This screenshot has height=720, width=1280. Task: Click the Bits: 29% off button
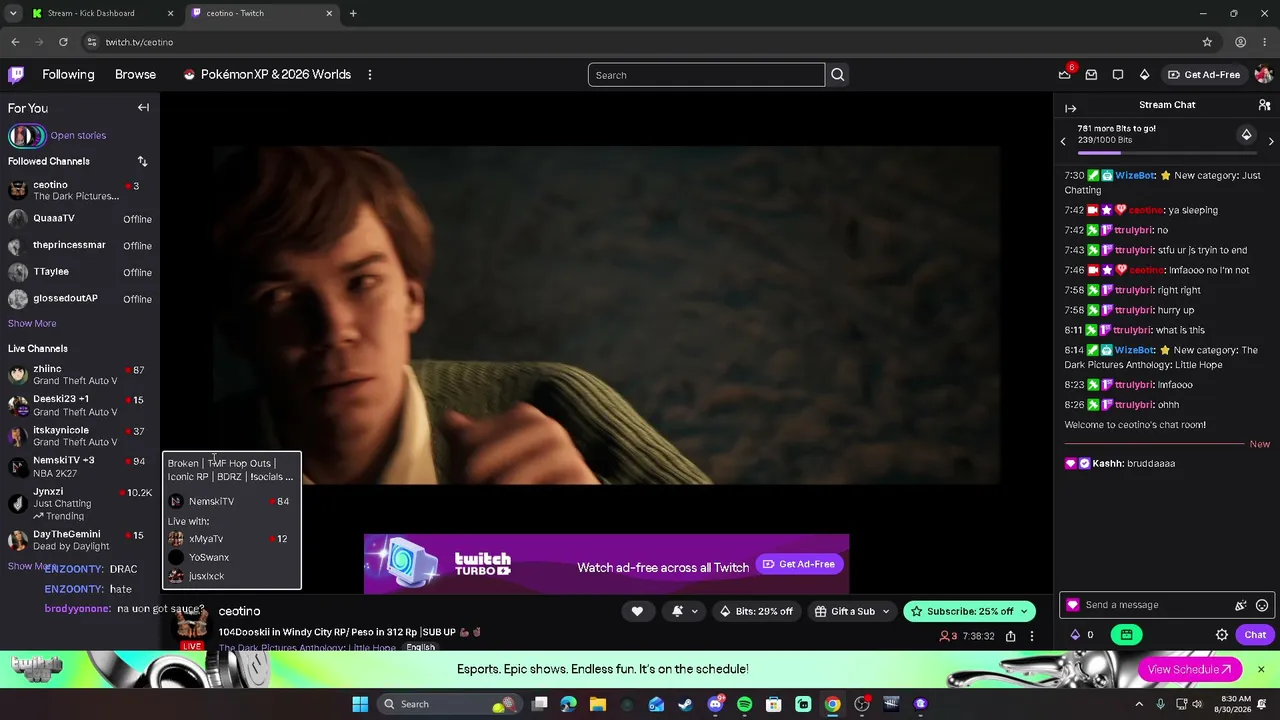756,611
